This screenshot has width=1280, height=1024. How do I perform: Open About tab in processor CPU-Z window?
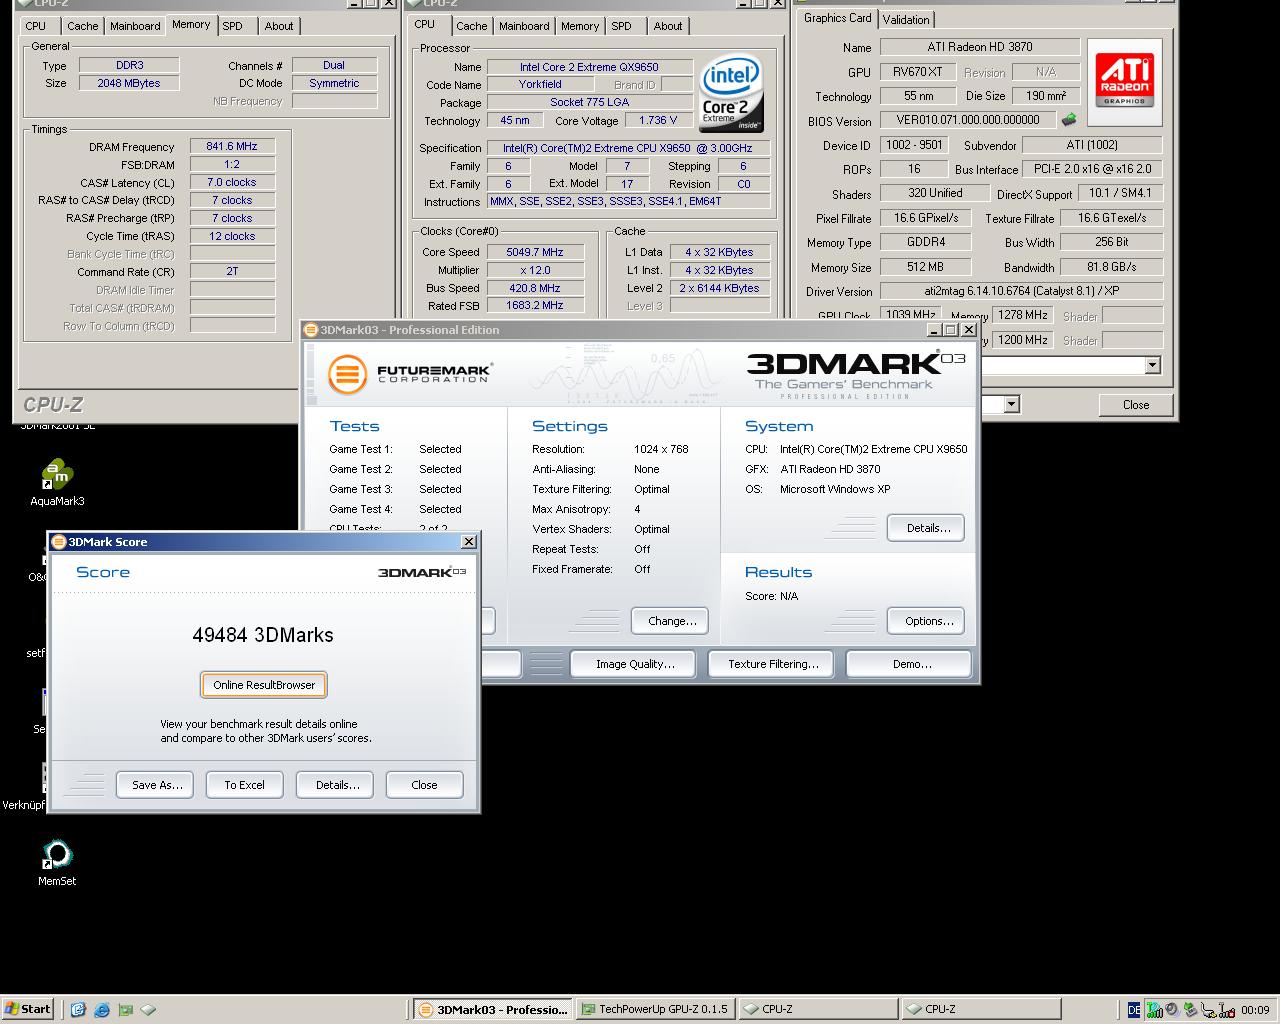point(668,26)
